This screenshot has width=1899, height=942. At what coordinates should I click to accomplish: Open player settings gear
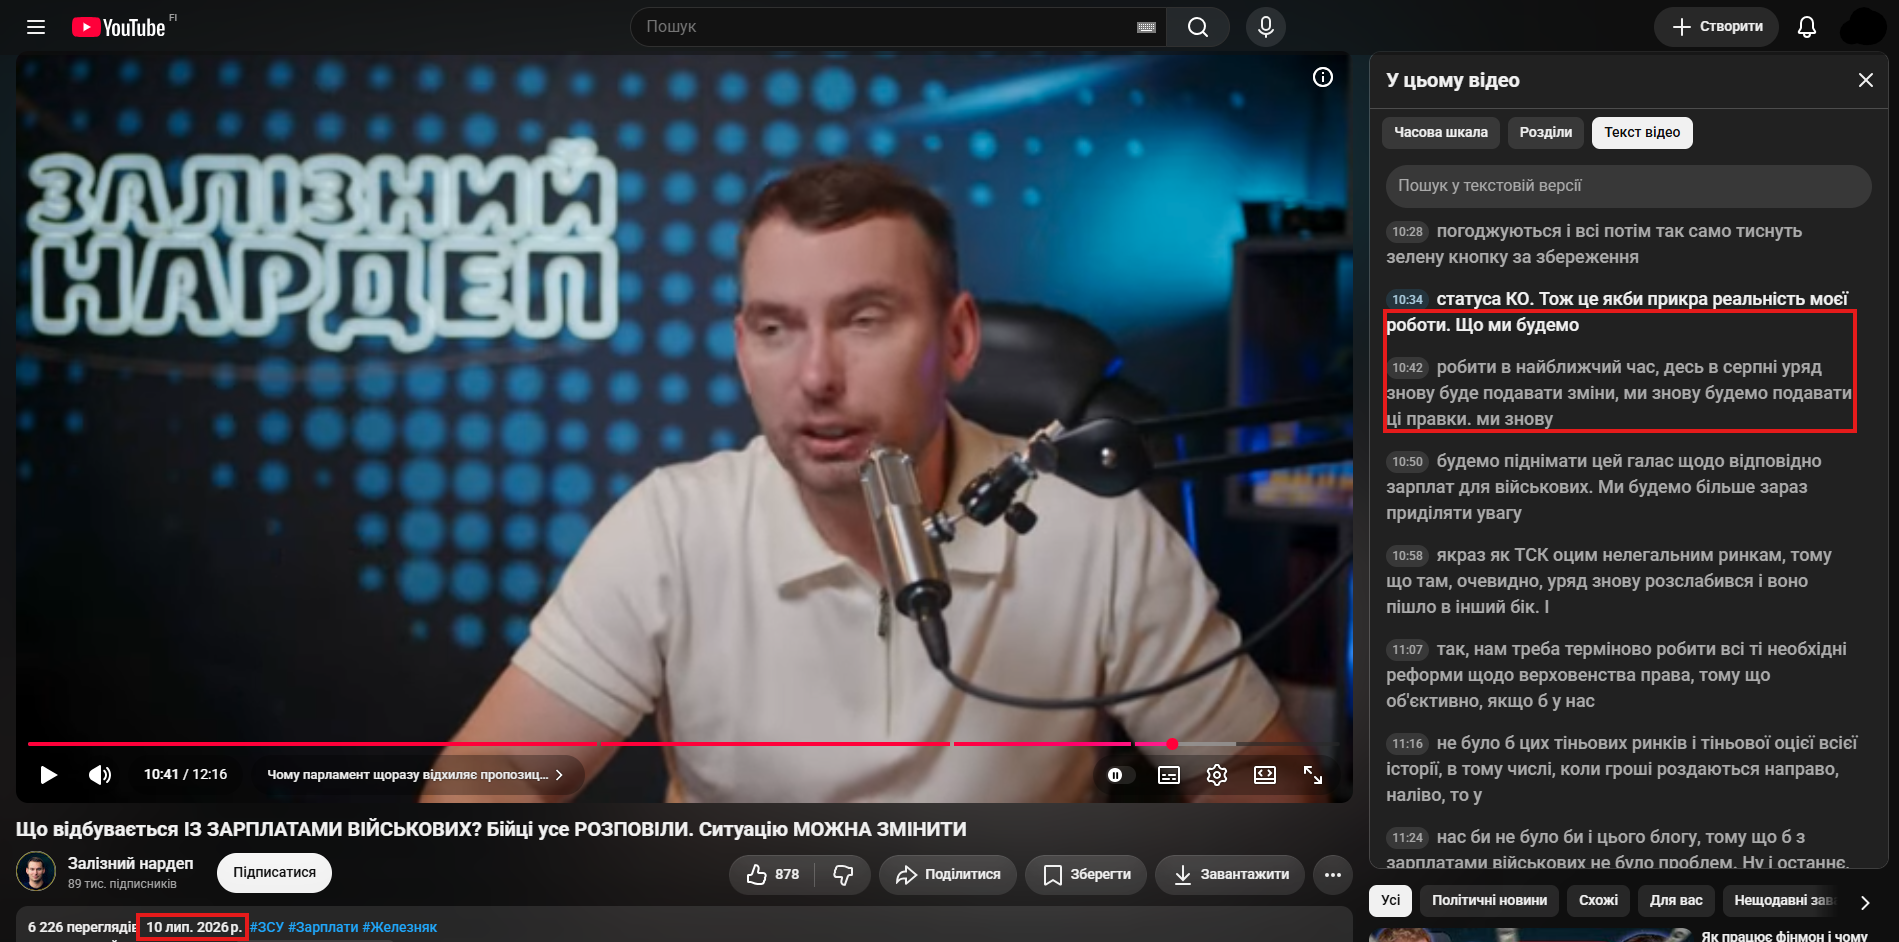[1217, 775]
